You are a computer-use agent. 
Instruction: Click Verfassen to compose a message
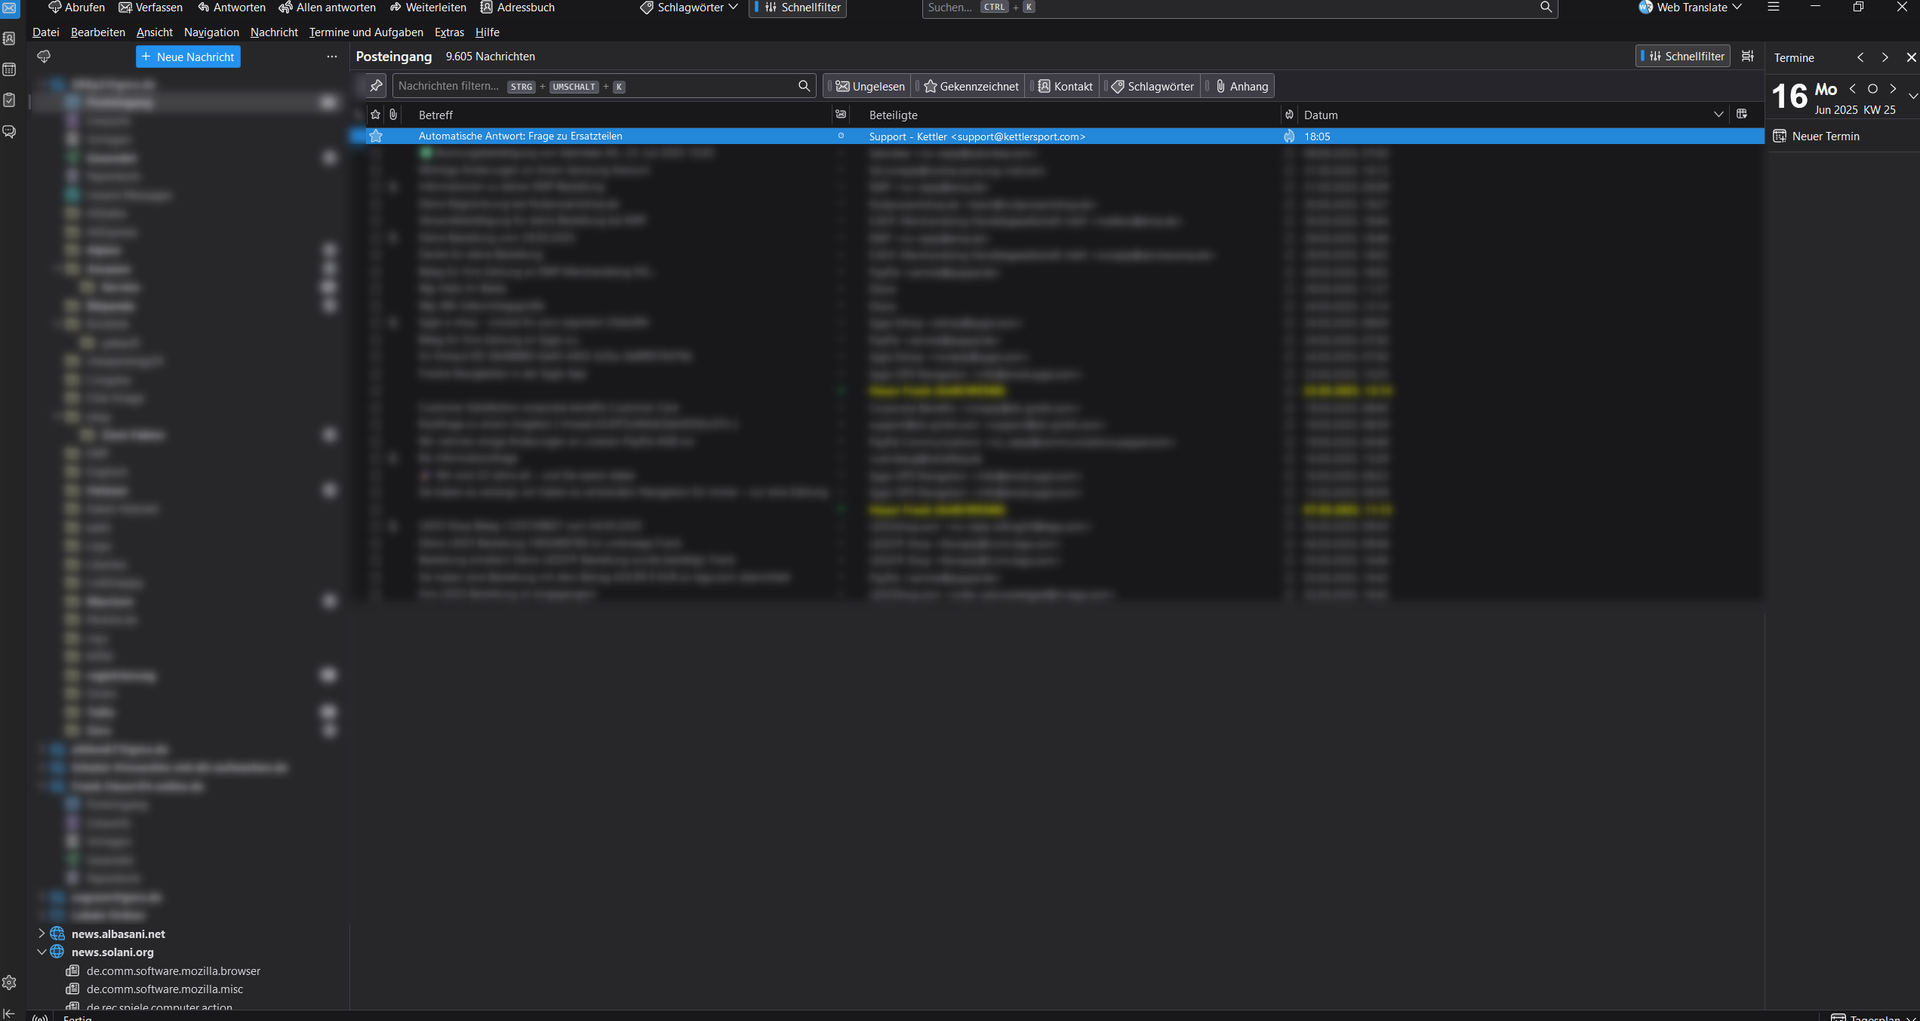click(151, 7)
